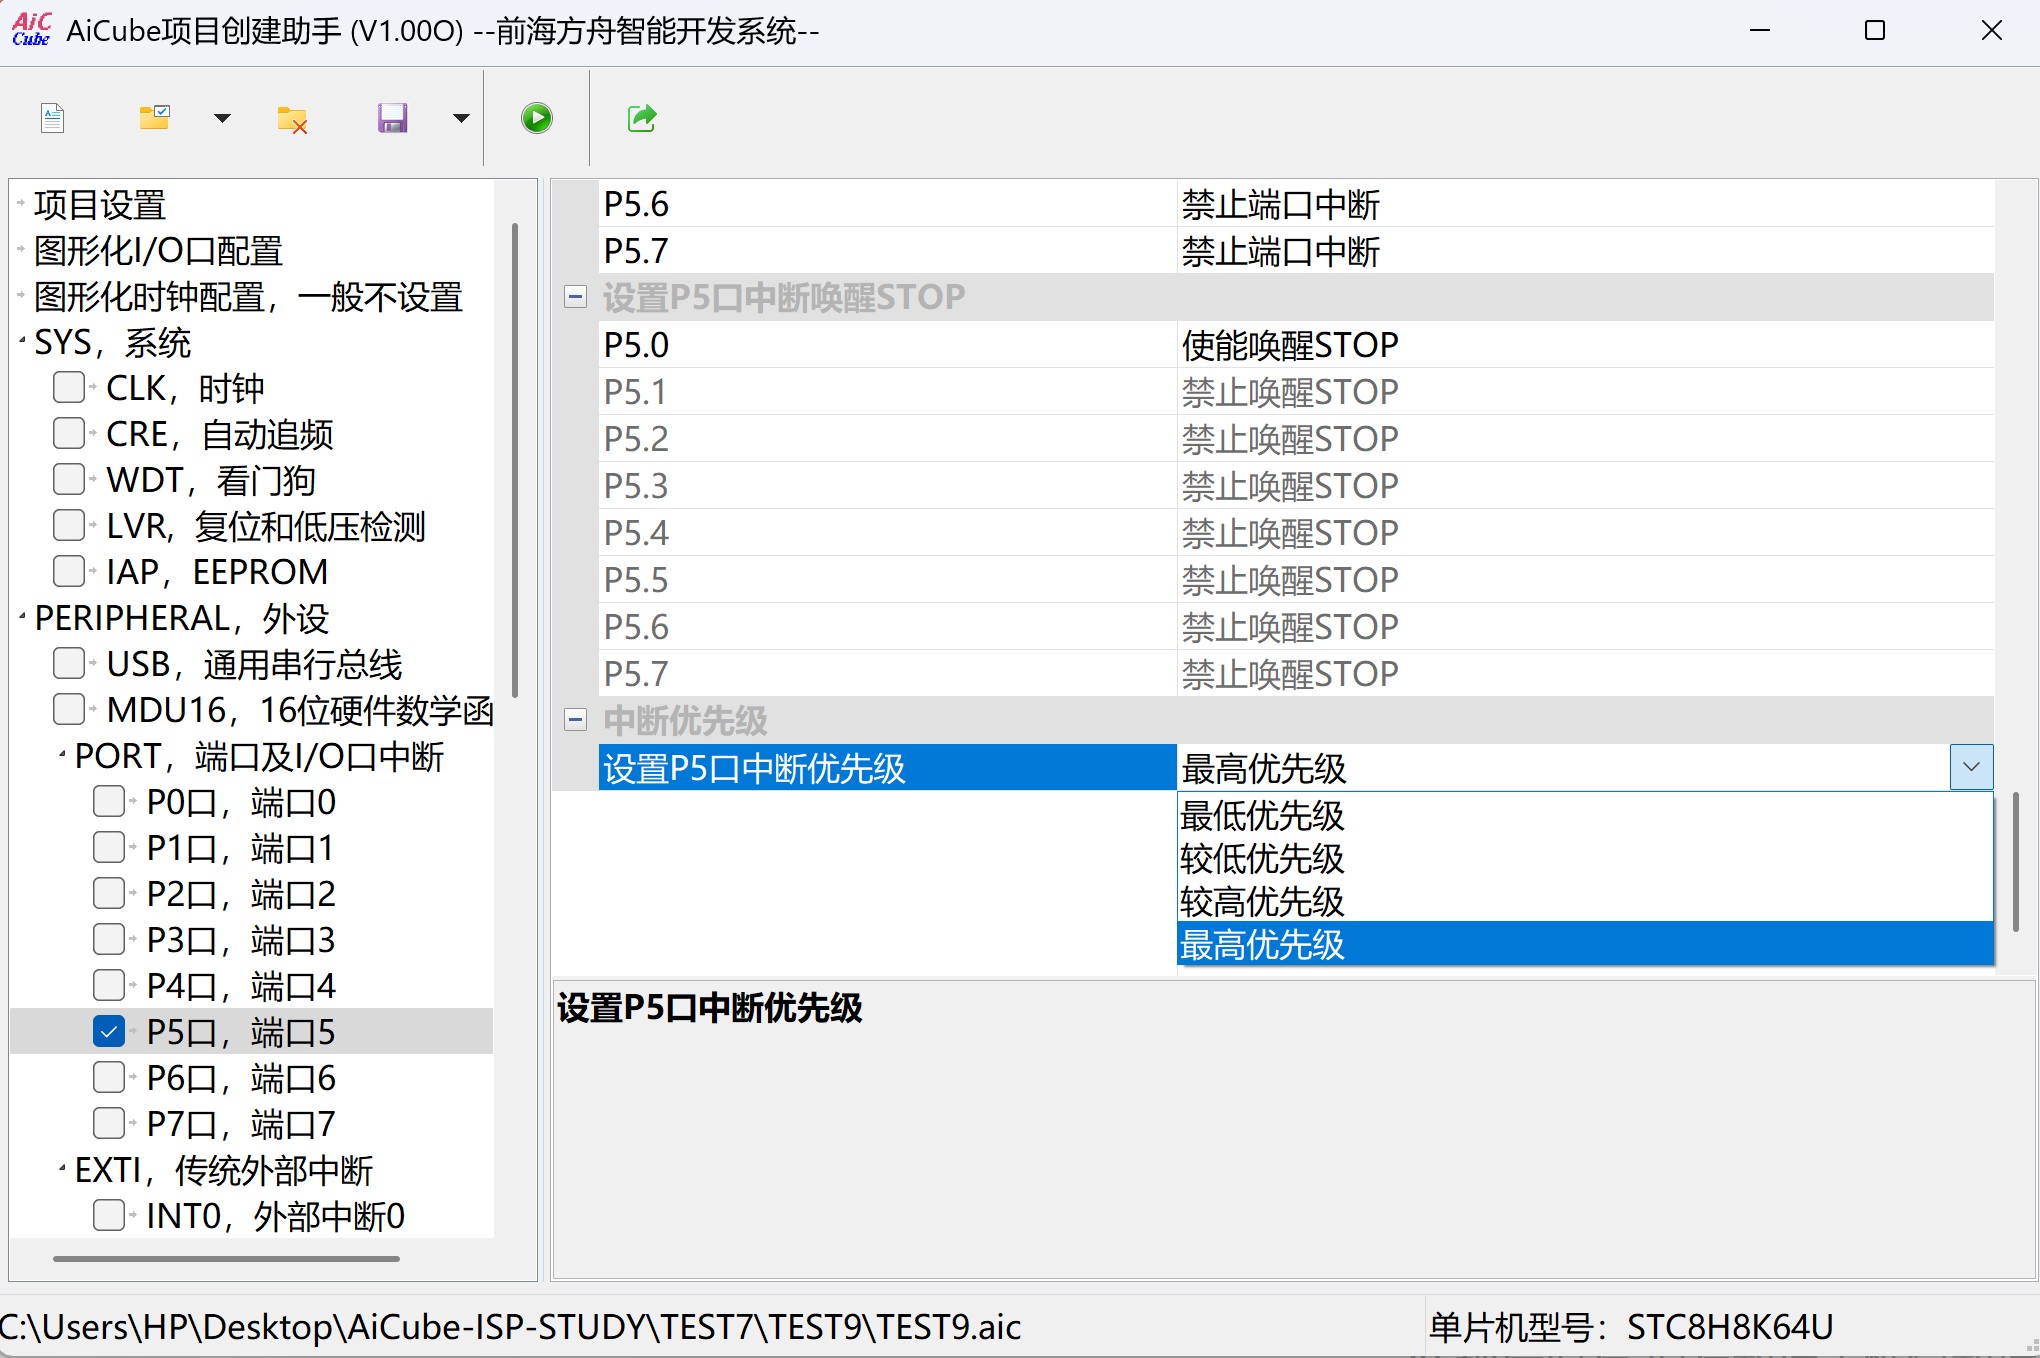The image size is (2040, 1358).
Task: Enable the USB 通用串行总线 checkbox
Action: click(x=69, y=663)
